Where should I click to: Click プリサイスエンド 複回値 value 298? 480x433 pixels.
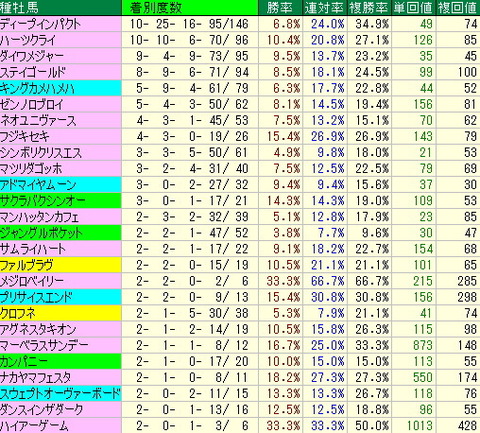click(x=467, y=297)
